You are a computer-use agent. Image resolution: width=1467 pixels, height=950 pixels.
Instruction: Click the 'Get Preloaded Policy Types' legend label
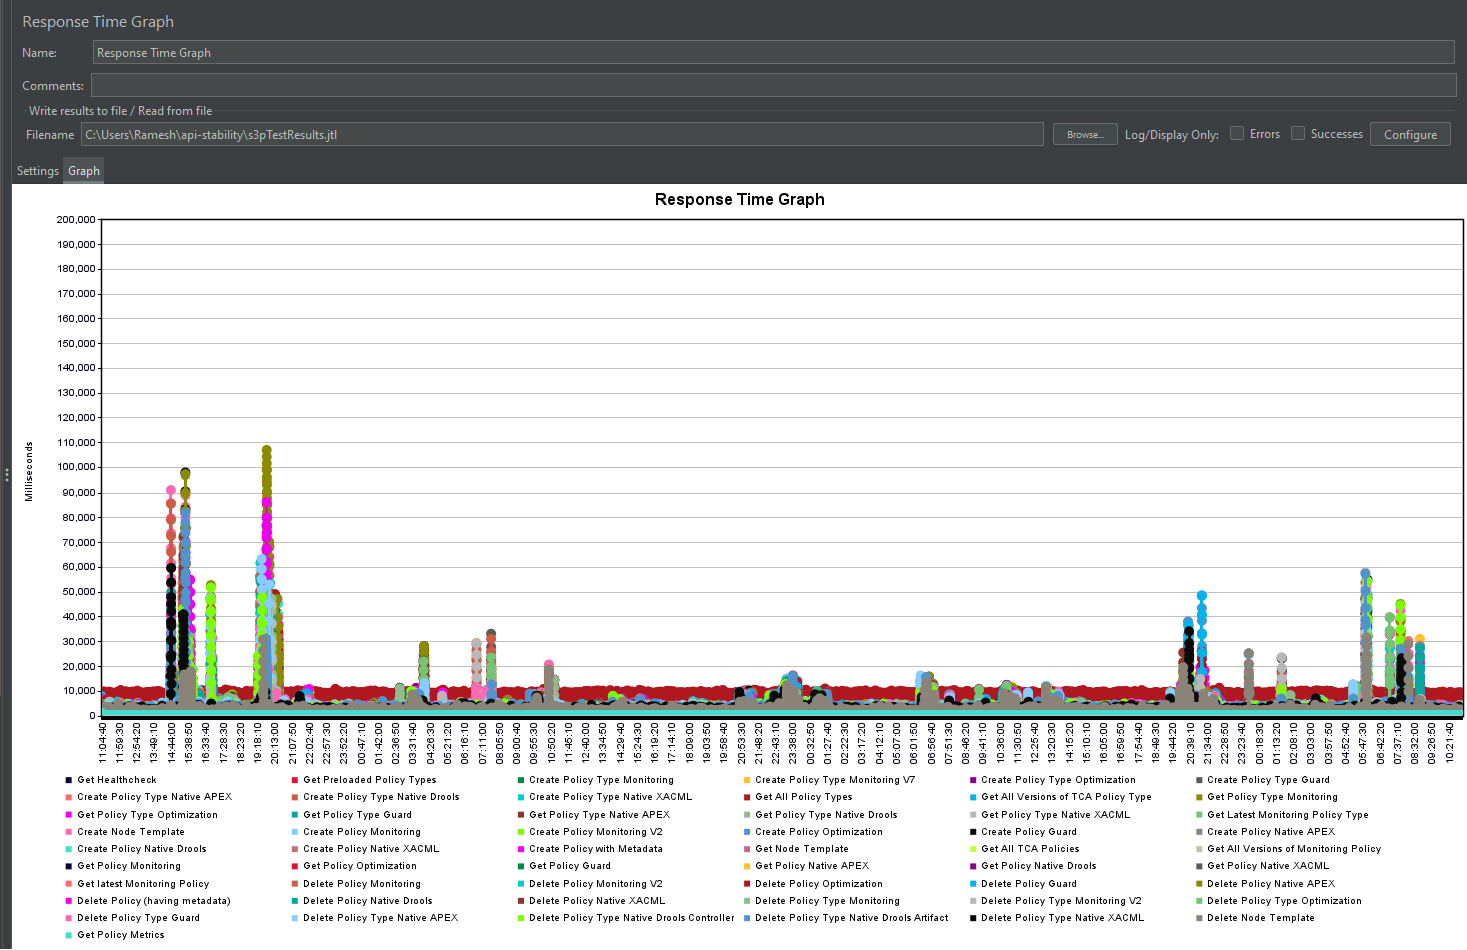tap(370, 780)
